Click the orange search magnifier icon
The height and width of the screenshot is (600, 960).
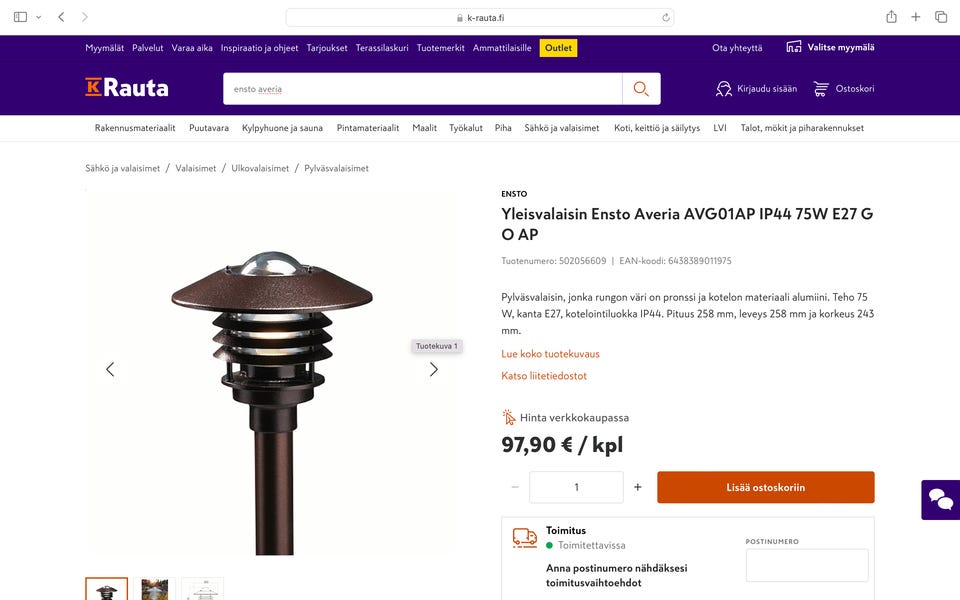coord(641,89)
